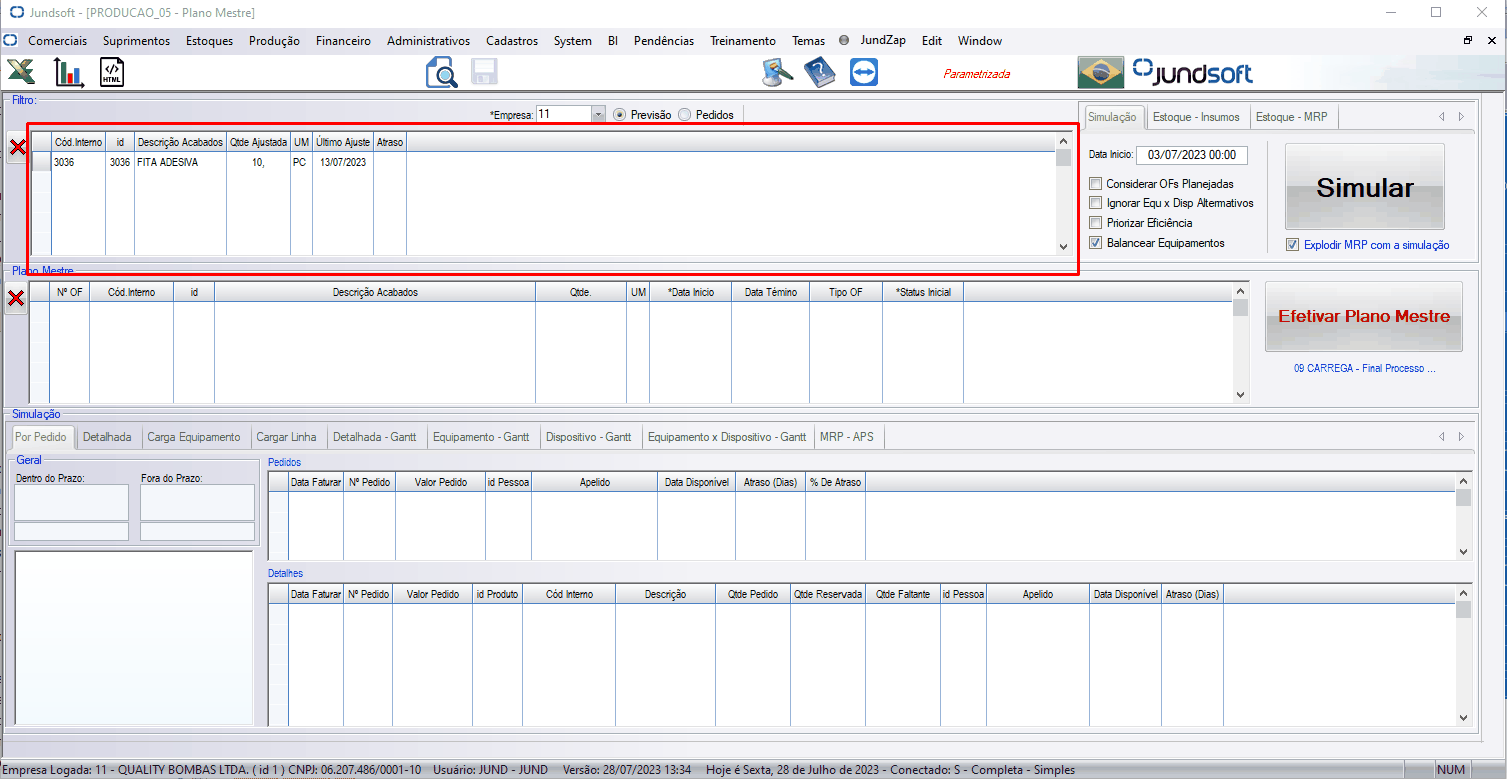Click the Nº OF column header

pos(69,292)
